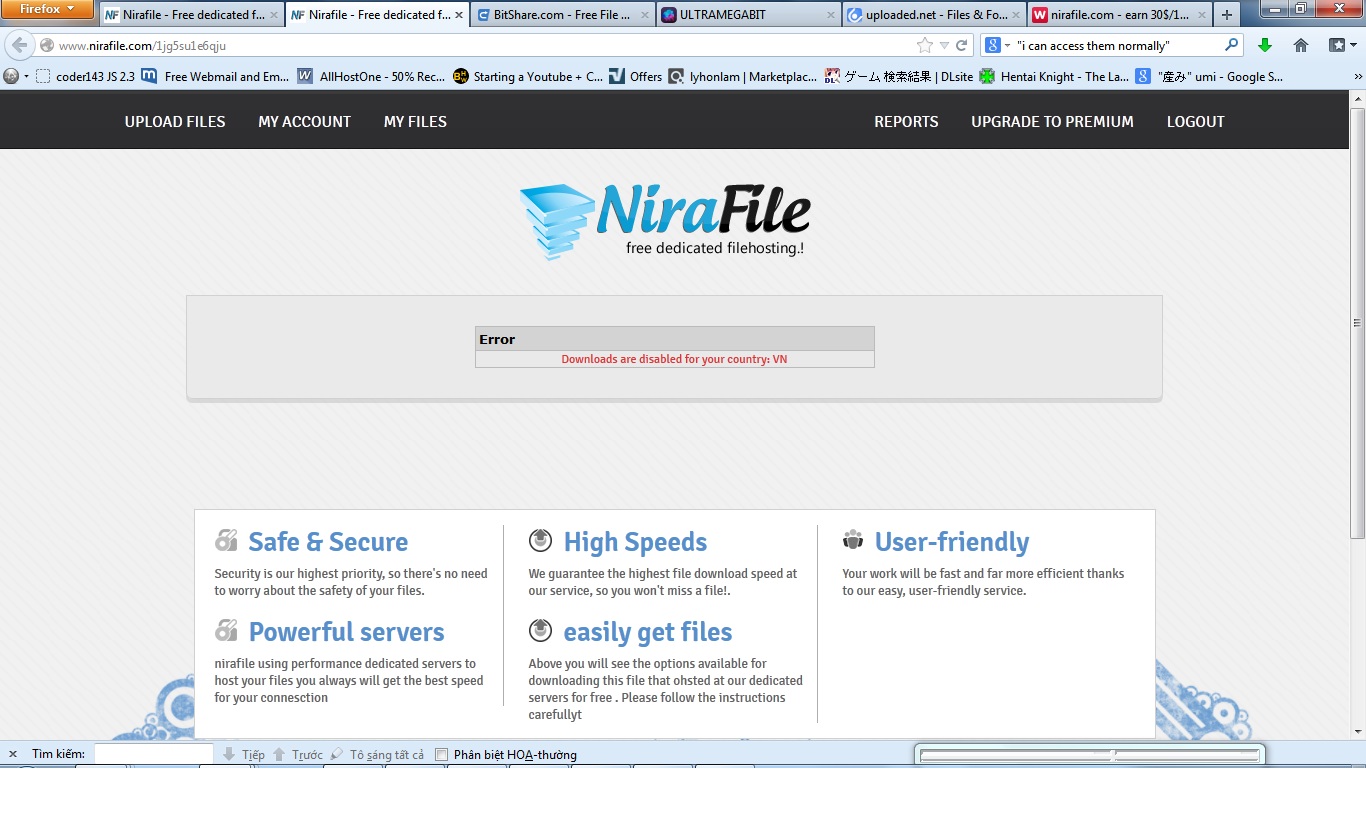Go to the browser home page icon
The image size is (1366, 840).
click(x=1301, y=45)
